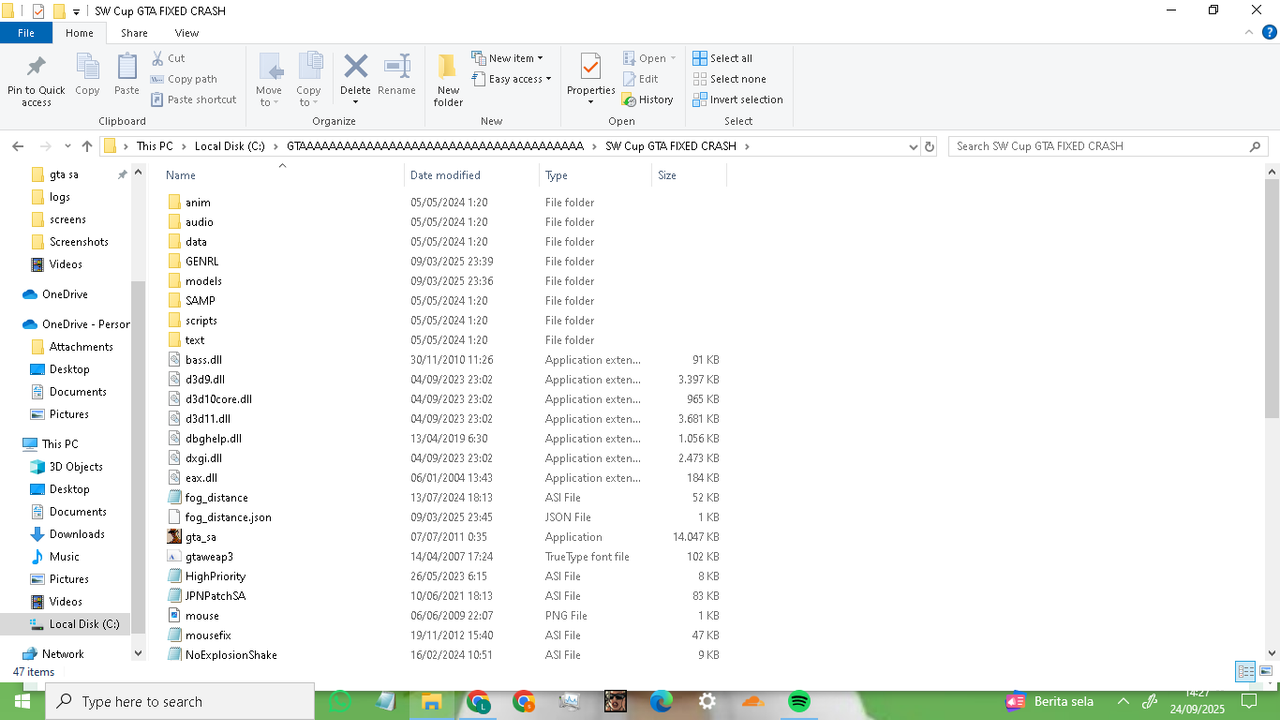This screenshot has width=1280, height=720.
Task: Click Paste shortcut command
Action: 194,100
